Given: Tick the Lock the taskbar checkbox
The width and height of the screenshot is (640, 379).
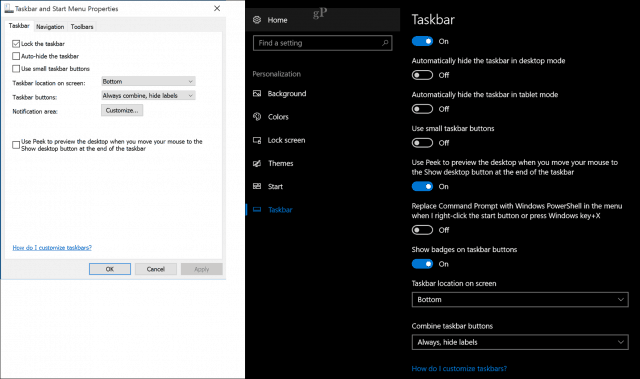Looking at the screenshot, I should 16,44.
